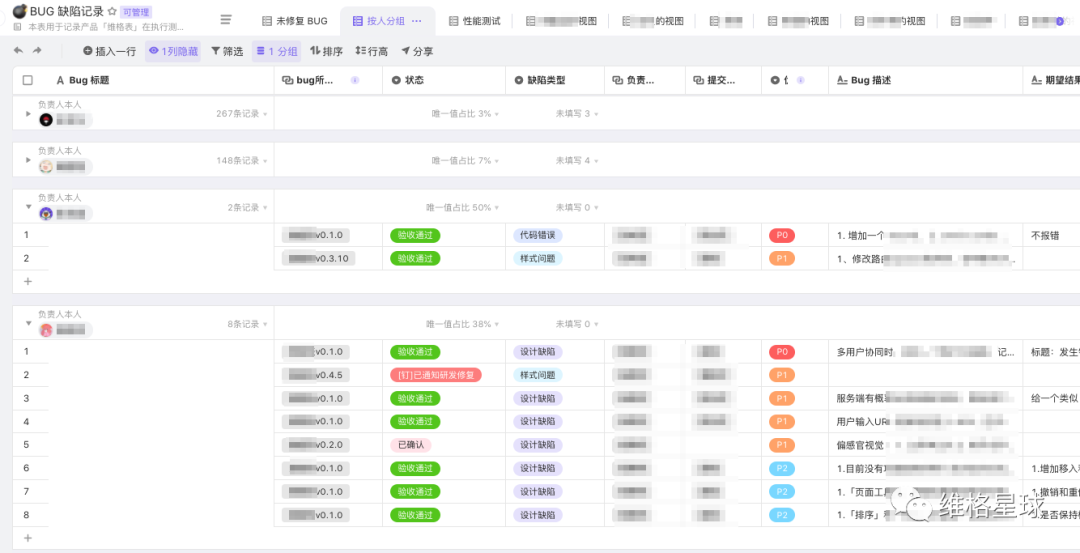Click the sheet description 本表用于记录产品「维格表」

coord(106,28)
